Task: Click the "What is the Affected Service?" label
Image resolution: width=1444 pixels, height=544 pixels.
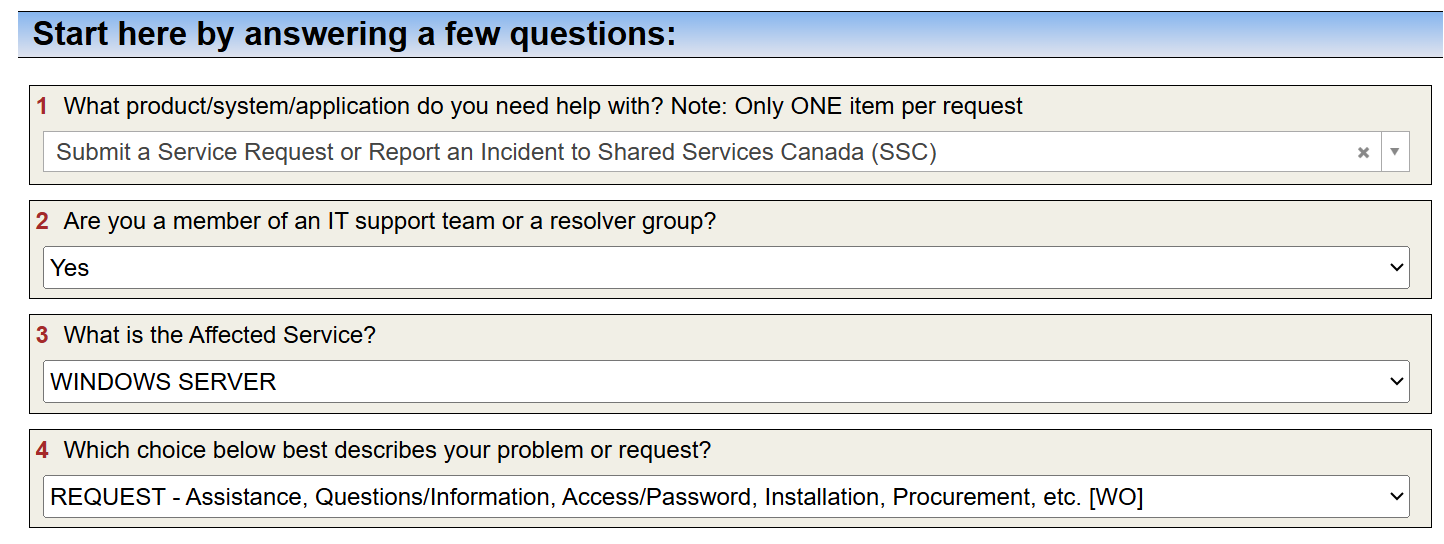Action: click(x=220, y=335)
